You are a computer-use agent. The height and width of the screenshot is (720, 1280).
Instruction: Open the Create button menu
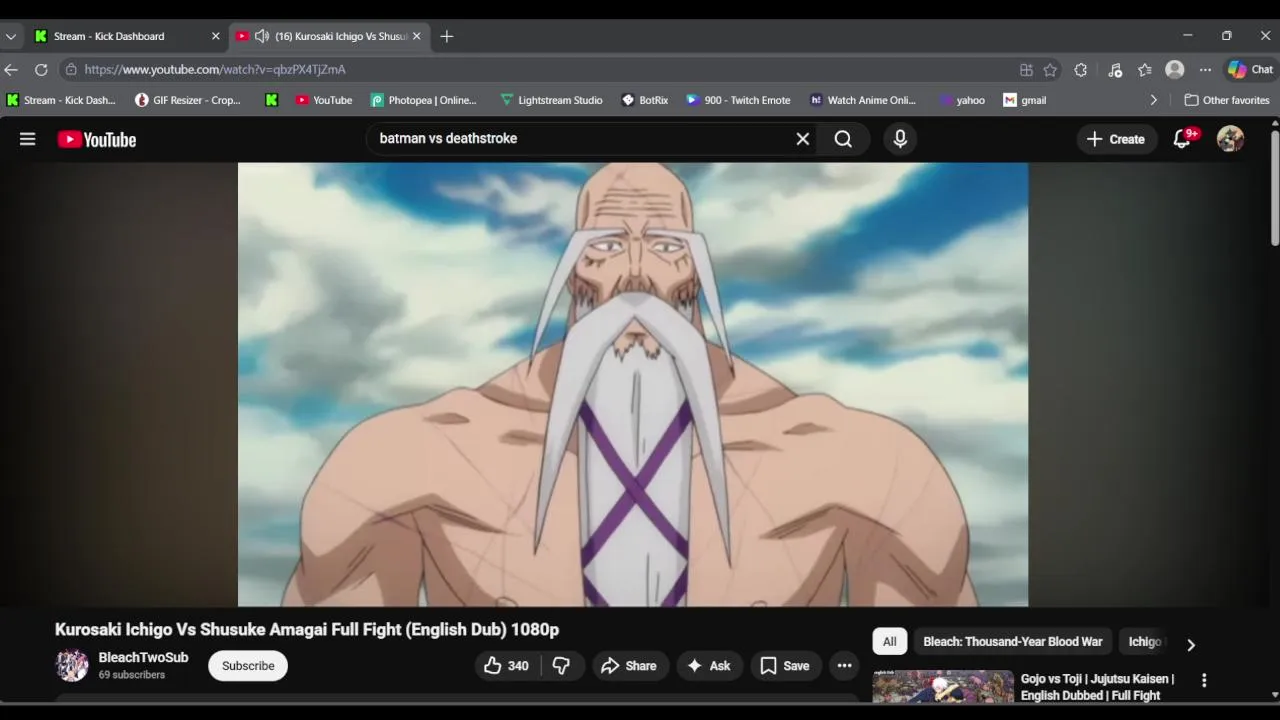pos(1115,139)
